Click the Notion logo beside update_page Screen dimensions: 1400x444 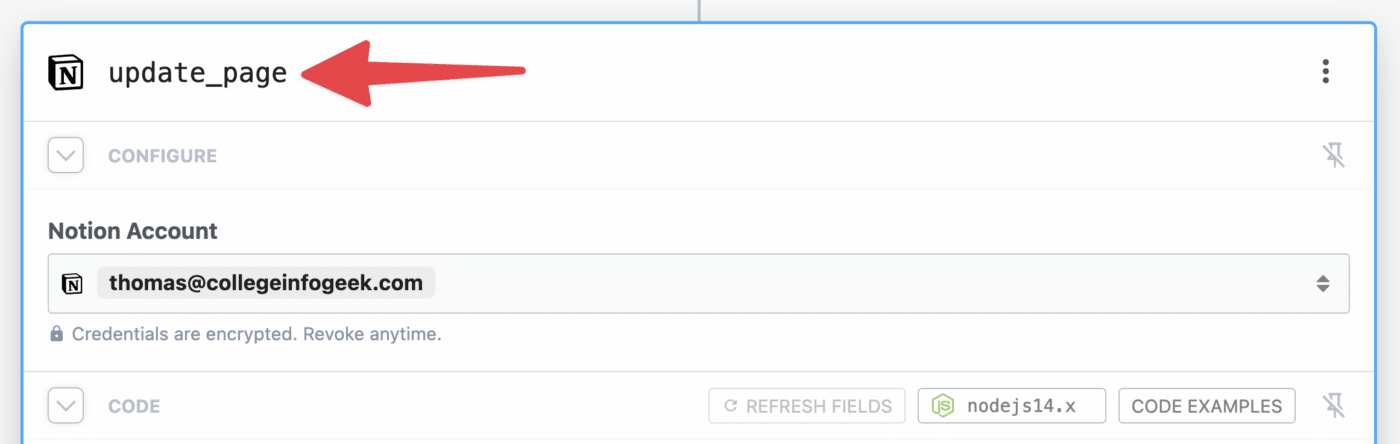[66, 73]
